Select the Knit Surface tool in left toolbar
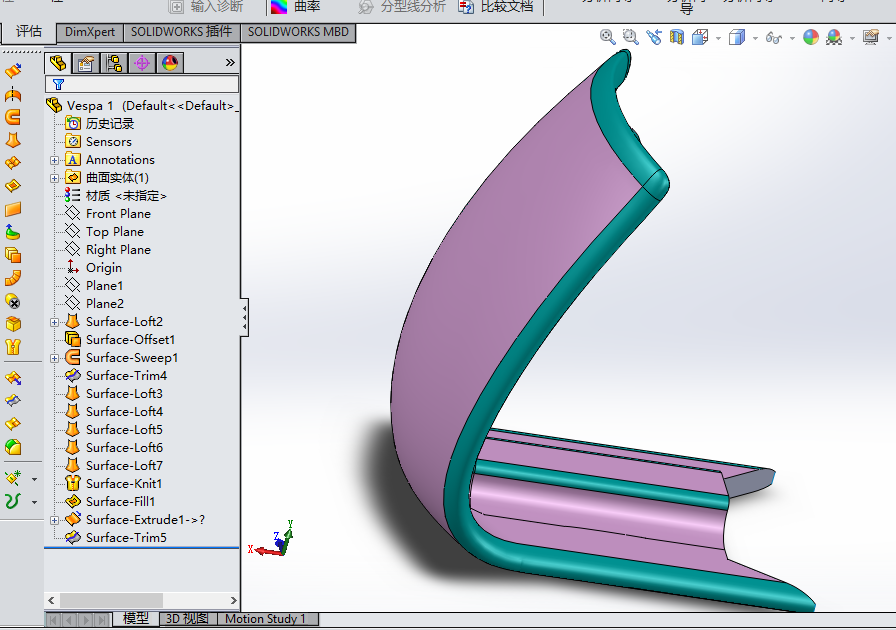 tap(13, 347)
